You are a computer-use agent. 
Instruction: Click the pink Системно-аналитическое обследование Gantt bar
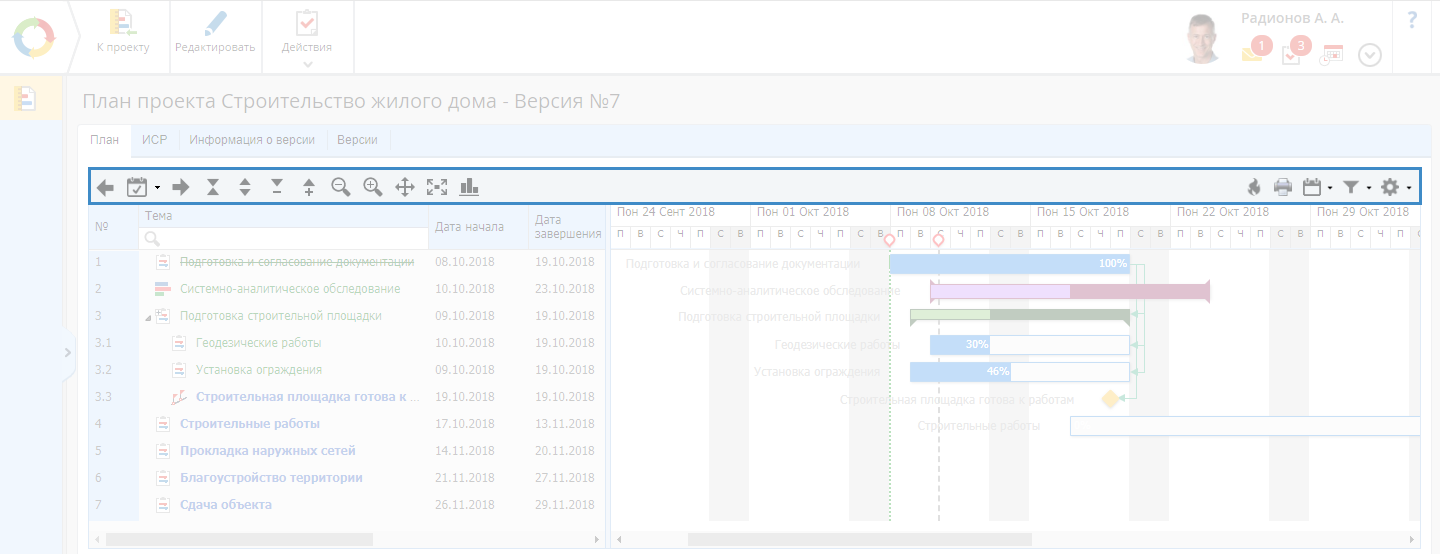(x=1070, y=292)
